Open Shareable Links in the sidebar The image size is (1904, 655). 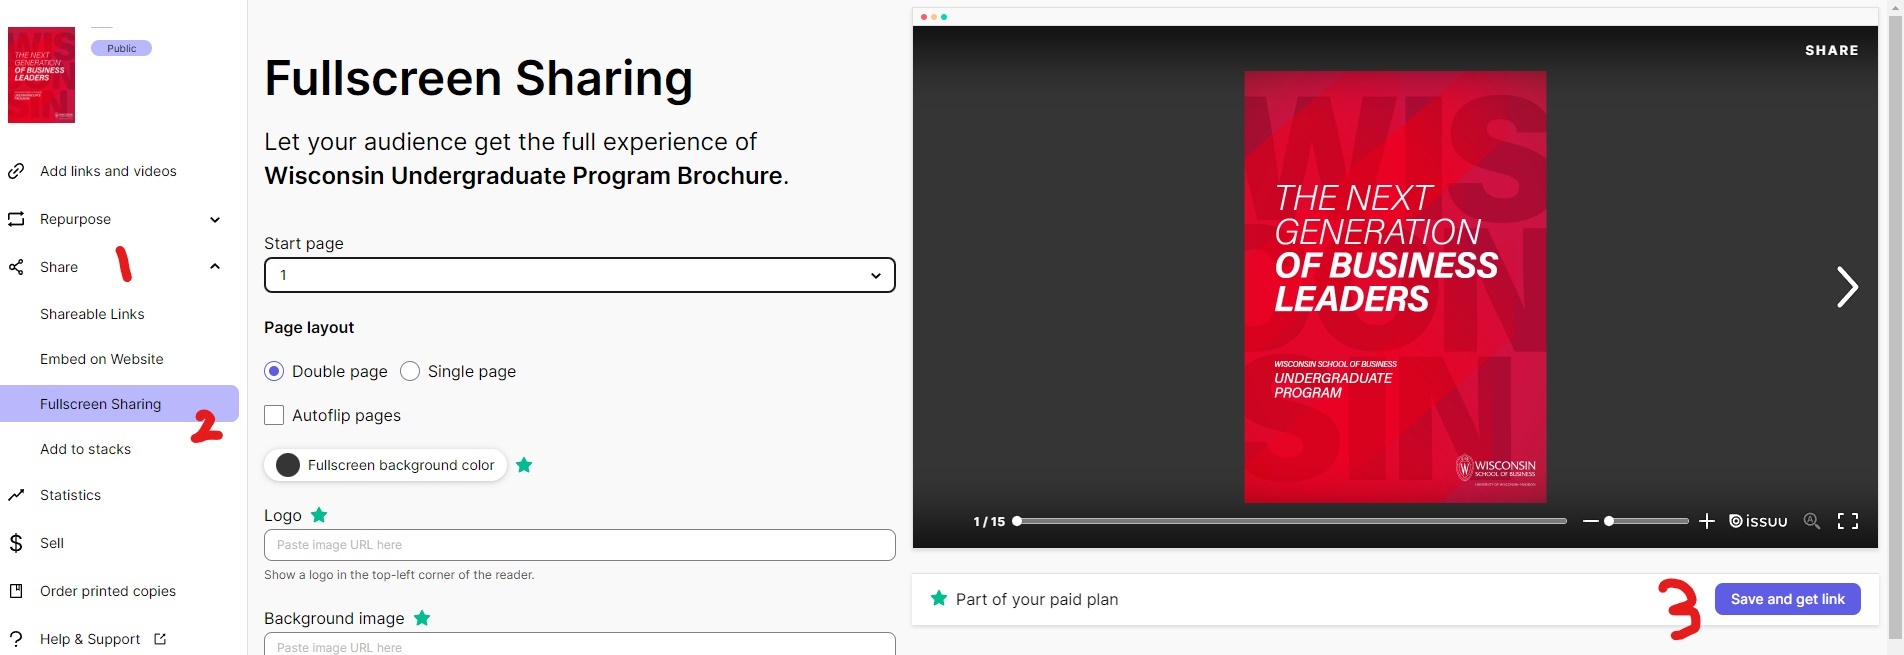pyautogui.click(x=92, y=314)
